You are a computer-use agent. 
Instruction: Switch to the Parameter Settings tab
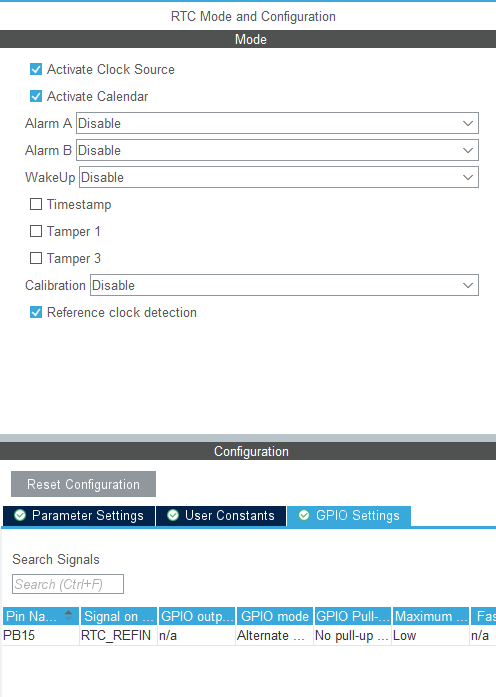79,516
